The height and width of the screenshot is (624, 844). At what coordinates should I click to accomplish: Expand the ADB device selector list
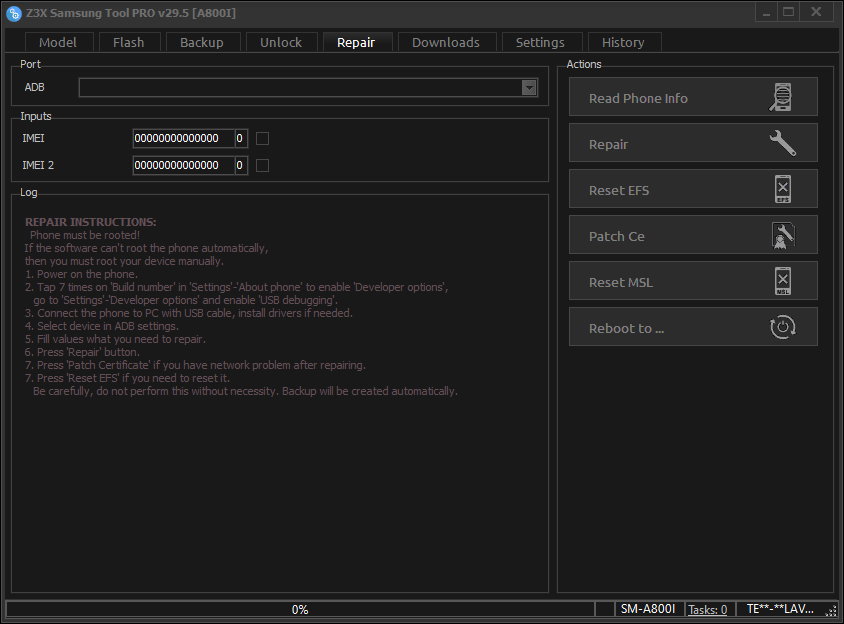pyautogui.click(x=528, y=88)
